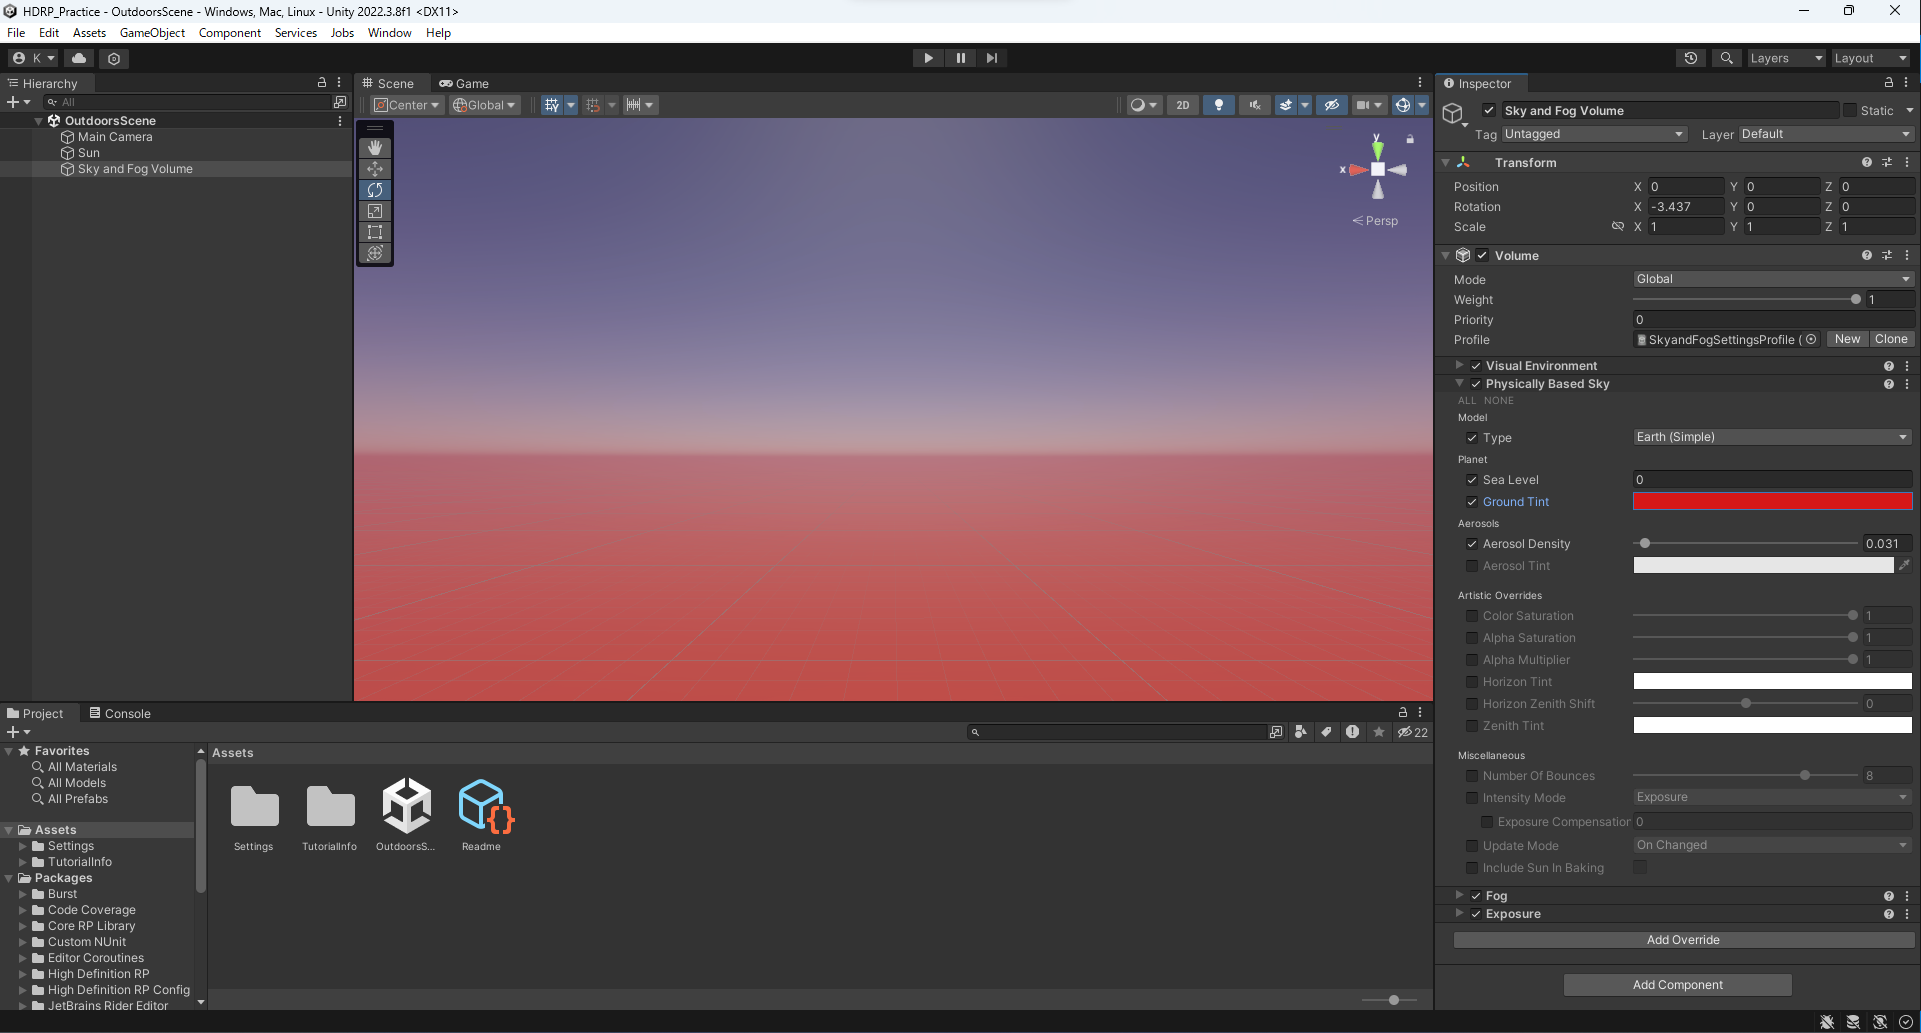
Task: Switch to the Console tab
Action: click(120, 714)
